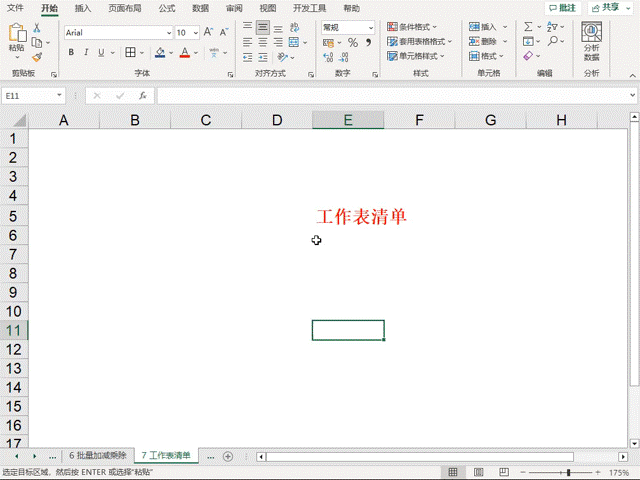640x480 pixels.
Task: Add a new sheet plus button
Action: 228,456
